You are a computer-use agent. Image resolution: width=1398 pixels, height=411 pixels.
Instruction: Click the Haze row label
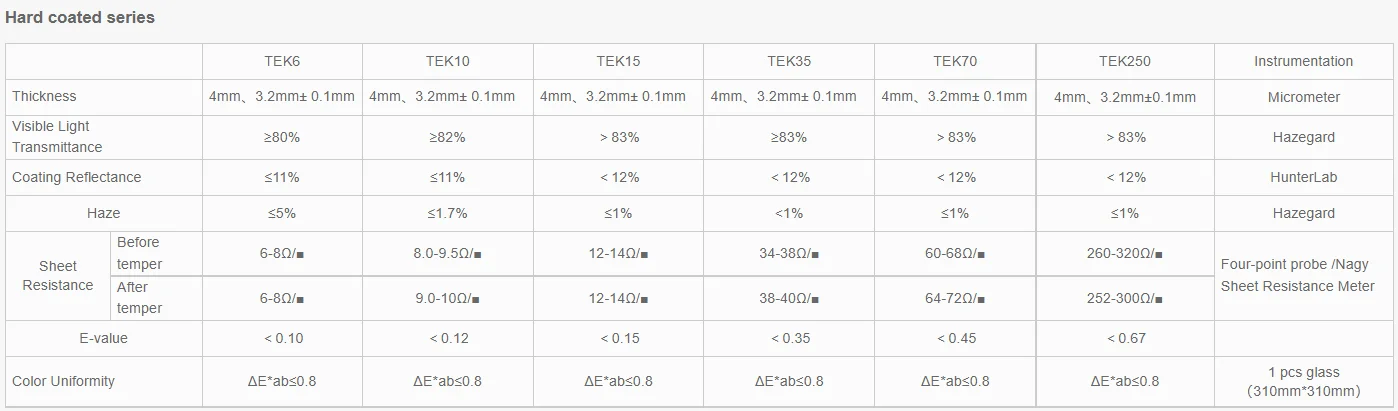coord(103,213)
